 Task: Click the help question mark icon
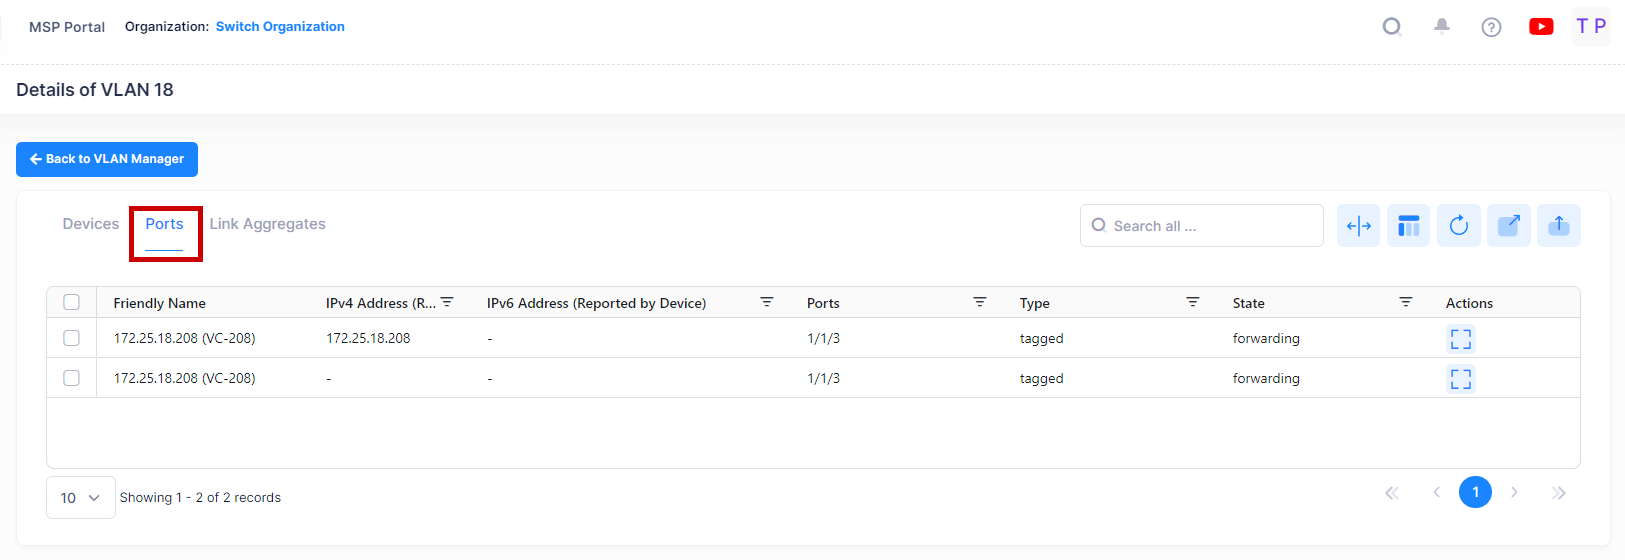coord(1491,27)
